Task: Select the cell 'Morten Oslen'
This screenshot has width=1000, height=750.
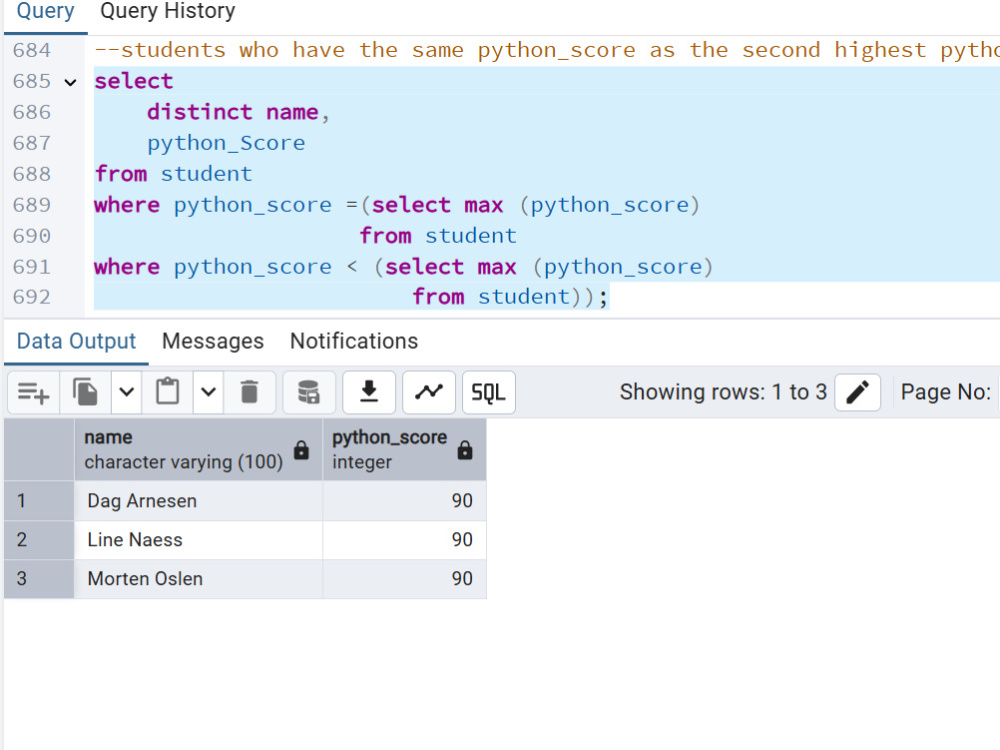Action: (198, 578)
